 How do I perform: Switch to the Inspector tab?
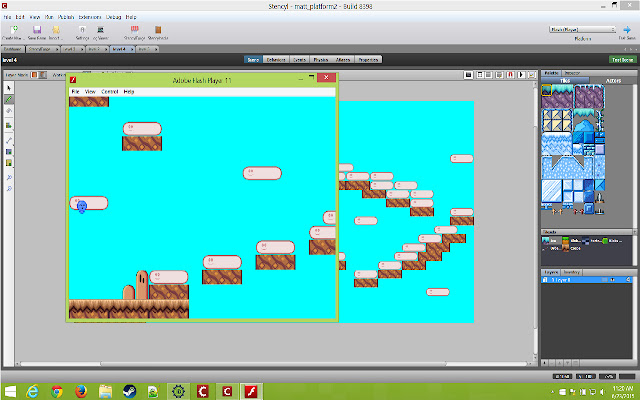pos(572,73)
